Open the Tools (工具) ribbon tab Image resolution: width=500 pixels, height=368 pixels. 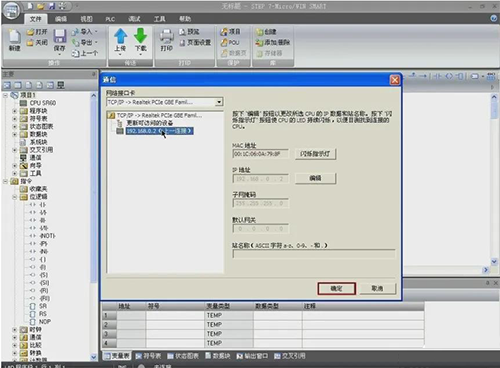(159, 19)
